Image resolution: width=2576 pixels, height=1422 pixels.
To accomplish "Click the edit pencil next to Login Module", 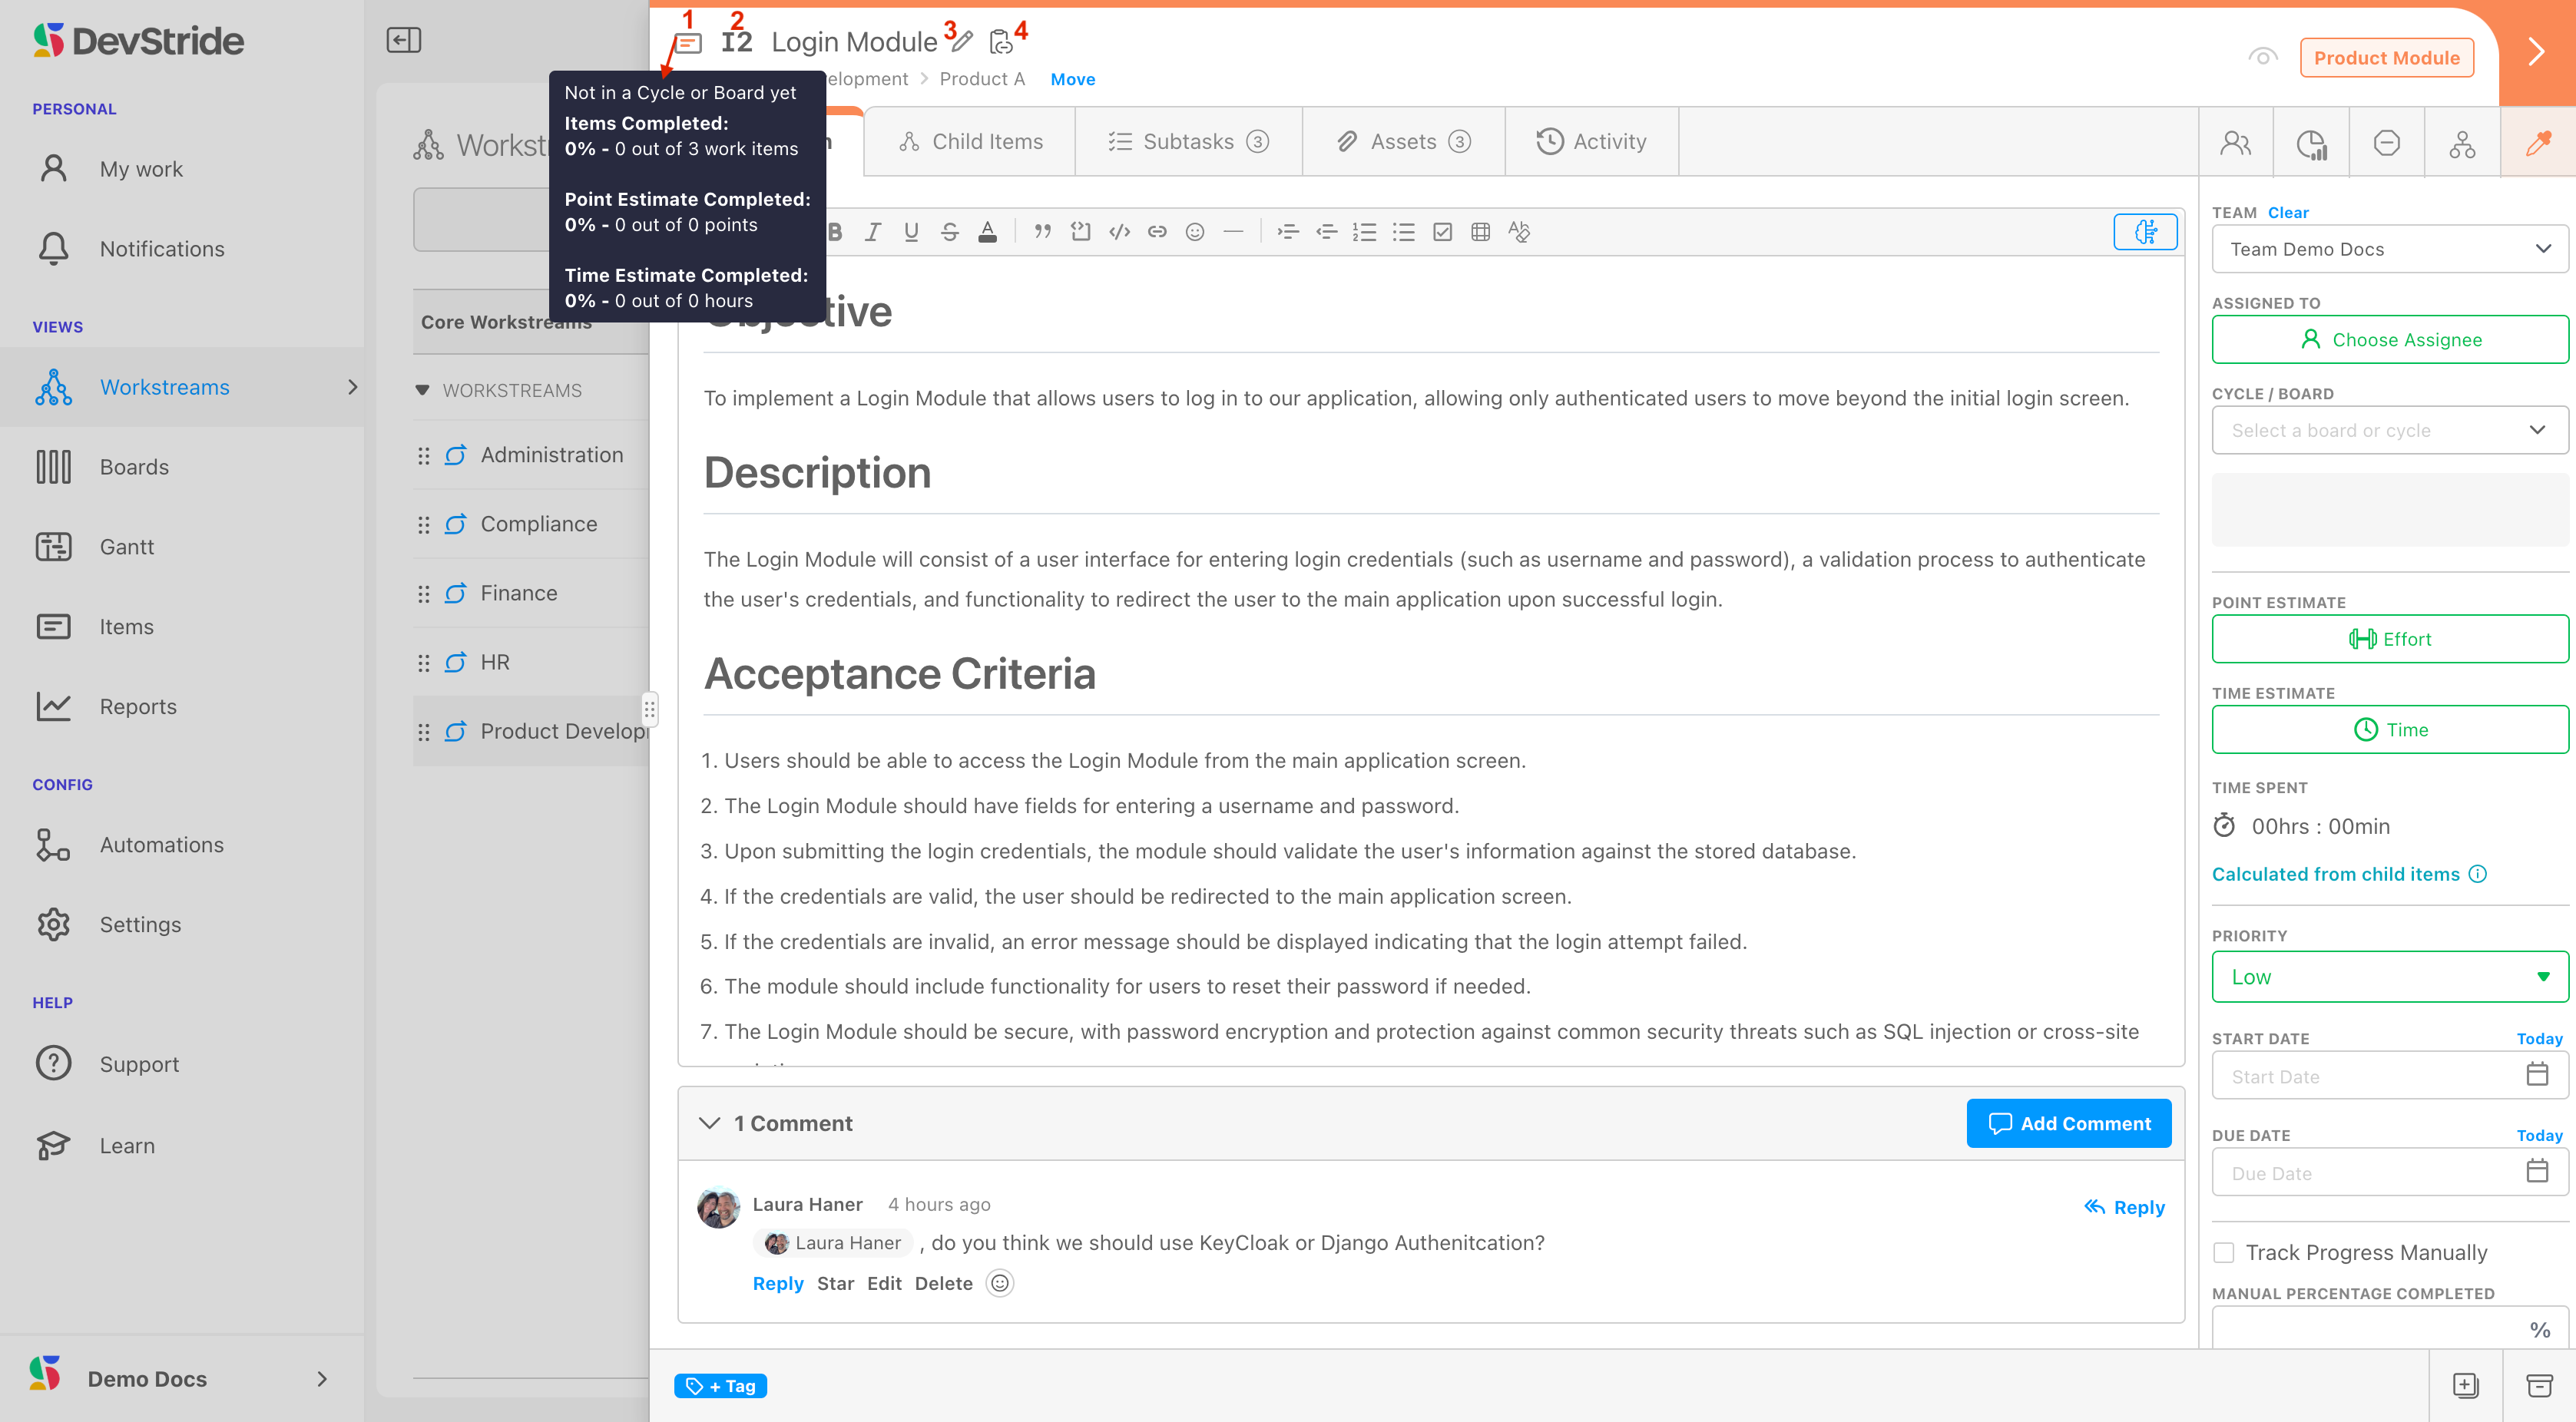I will pos(962,42).
